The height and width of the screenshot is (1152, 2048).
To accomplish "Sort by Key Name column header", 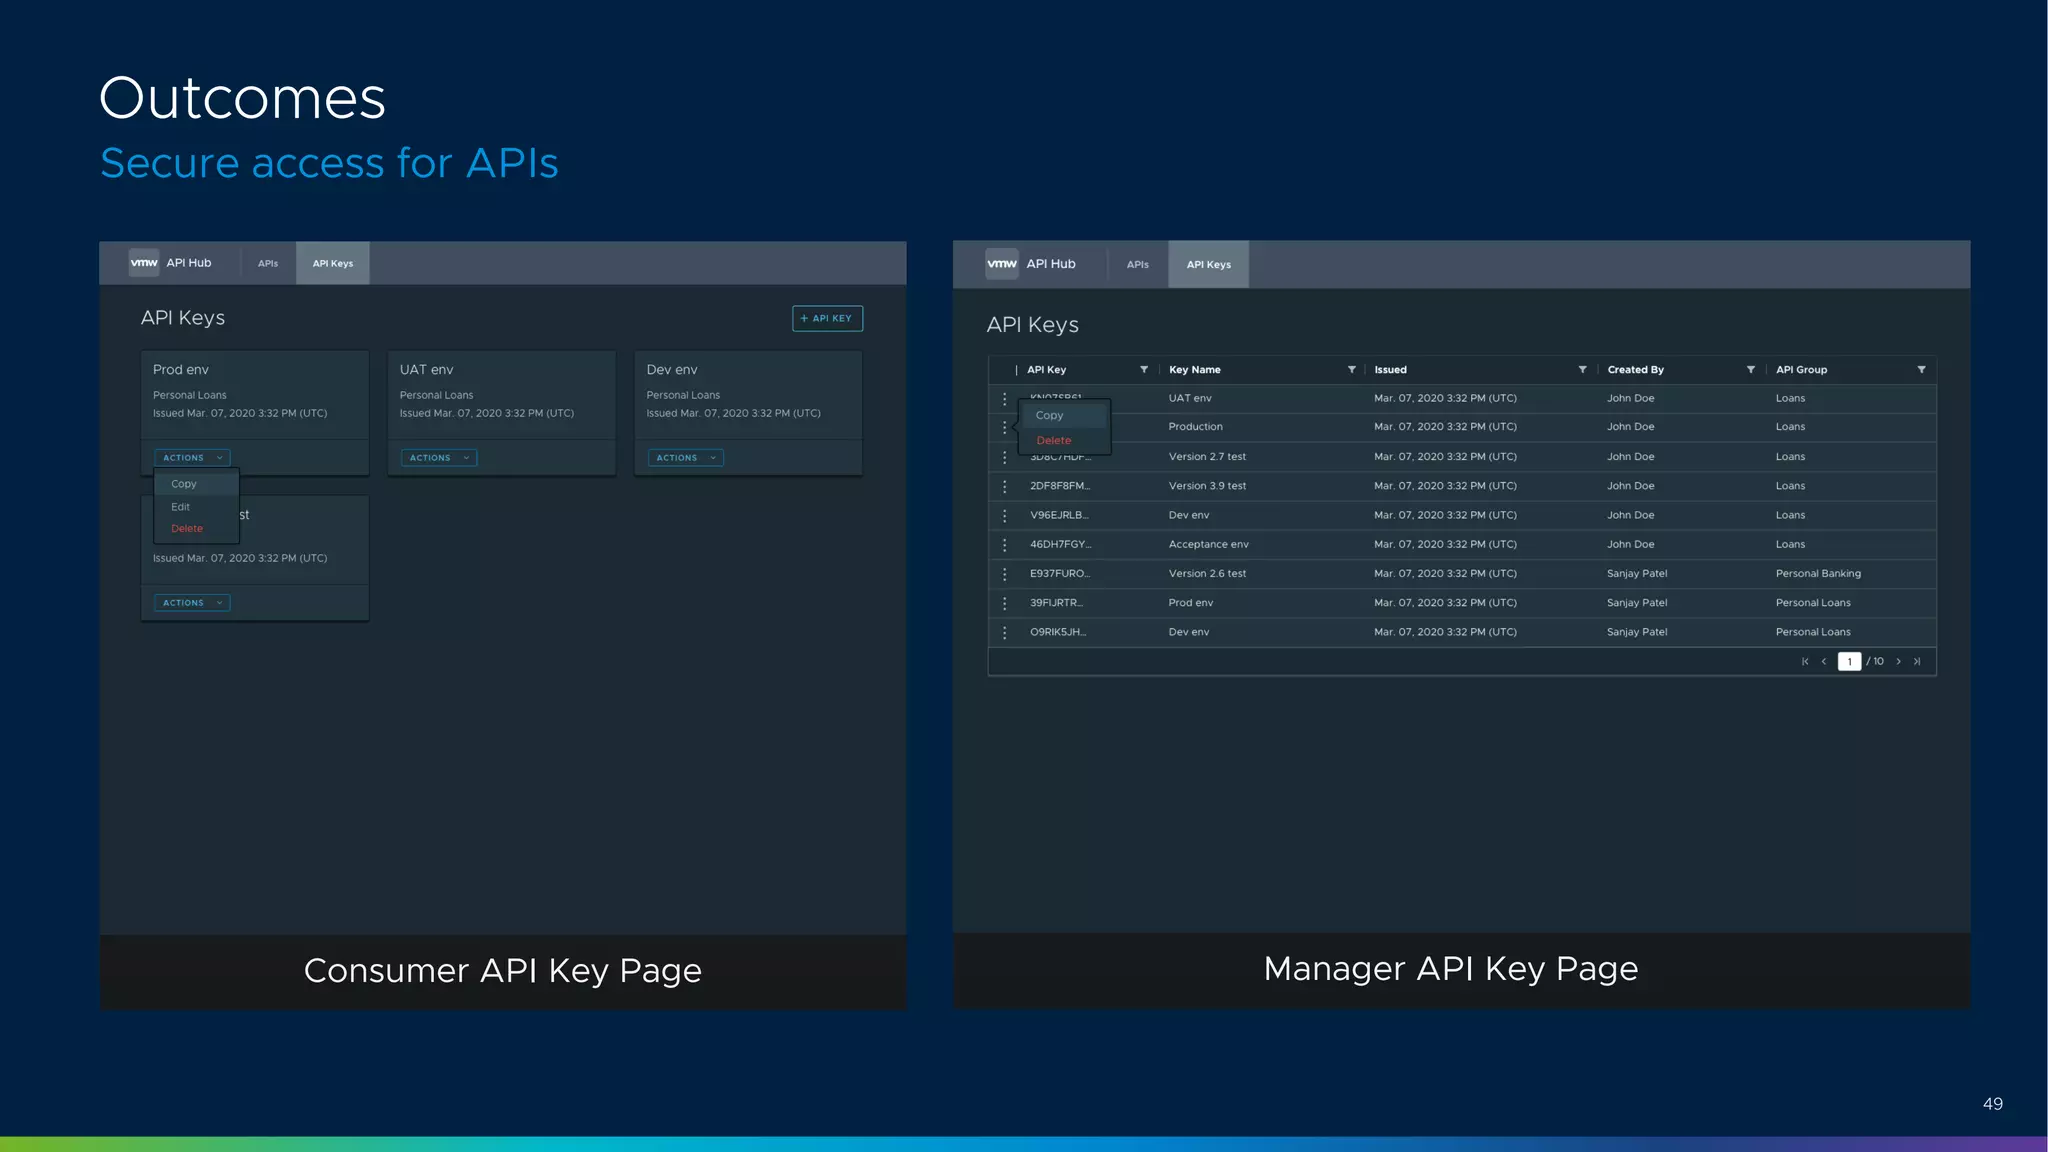I will [1195, 370].
